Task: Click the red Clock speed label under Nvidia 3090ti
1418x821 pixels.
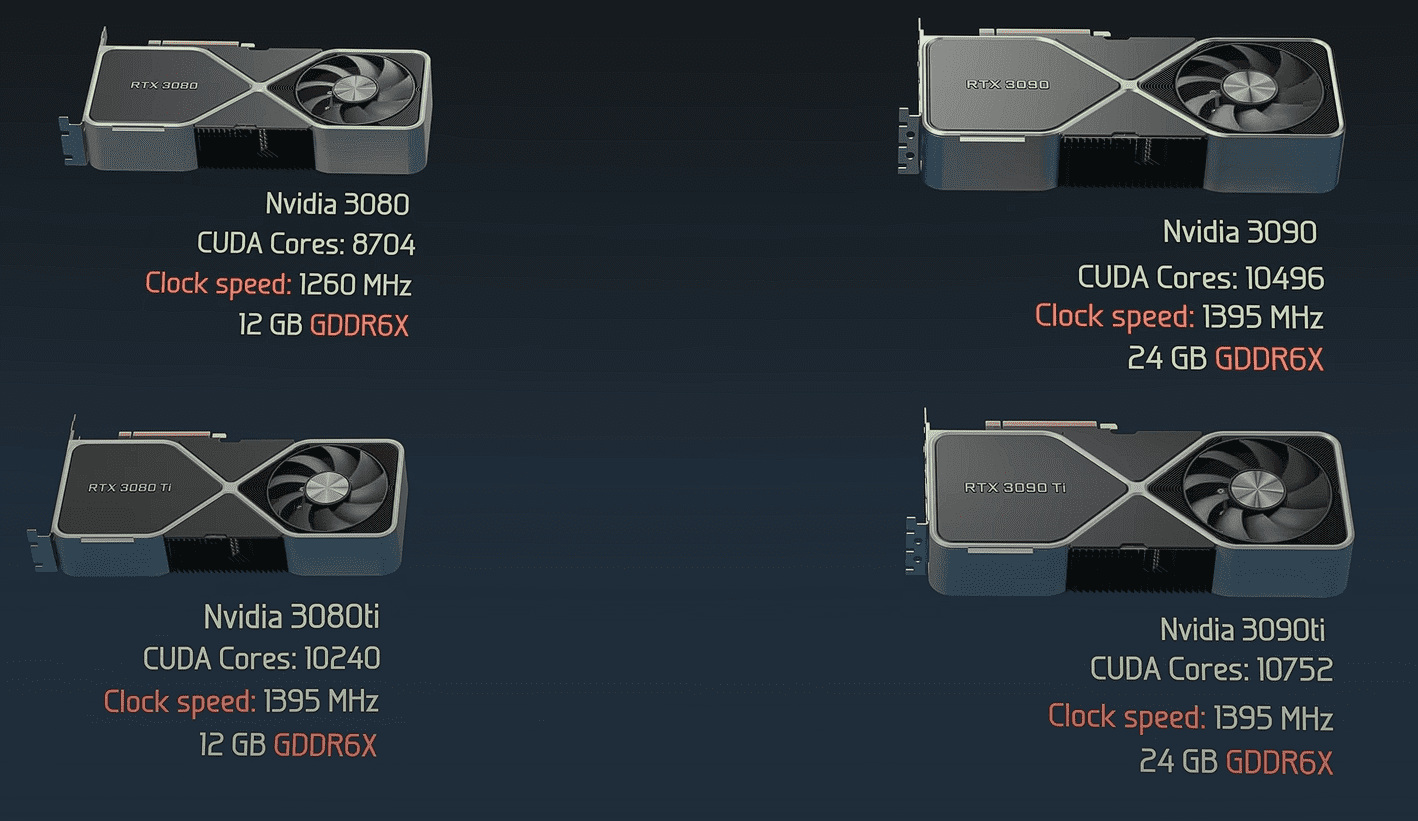Action: (1127, 717)
